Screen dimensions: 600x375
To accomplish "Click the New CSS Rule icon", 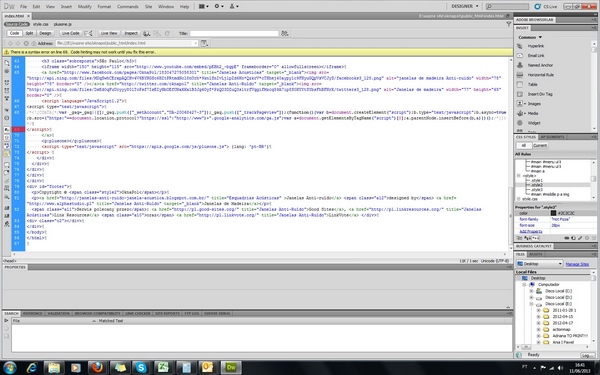I will tap(574, 238).
